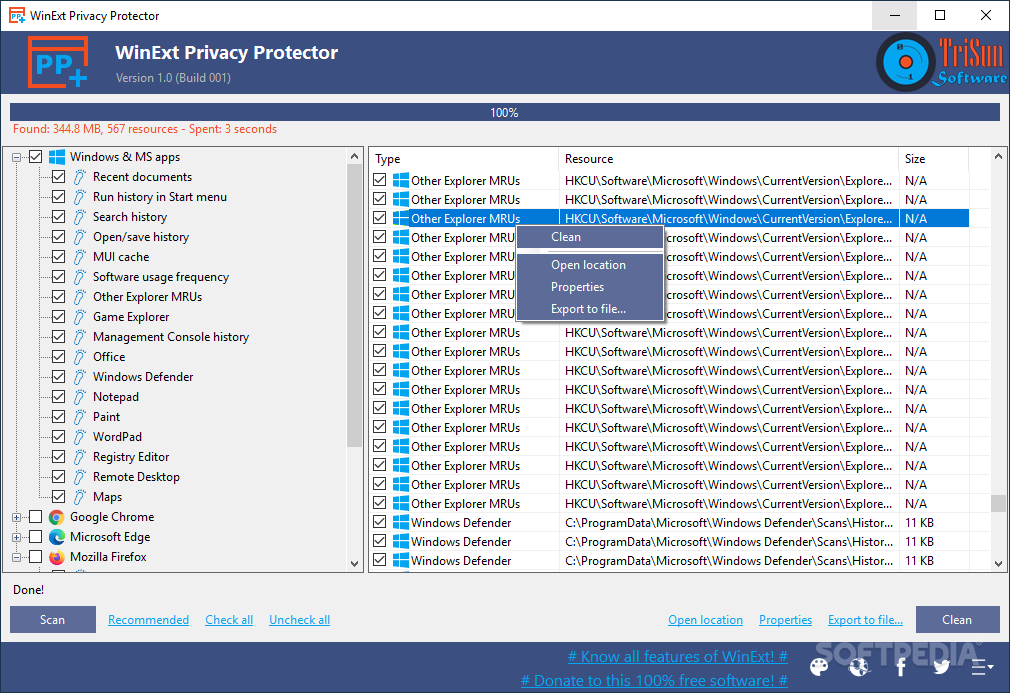Click the title bar app icon

point(17,15)
